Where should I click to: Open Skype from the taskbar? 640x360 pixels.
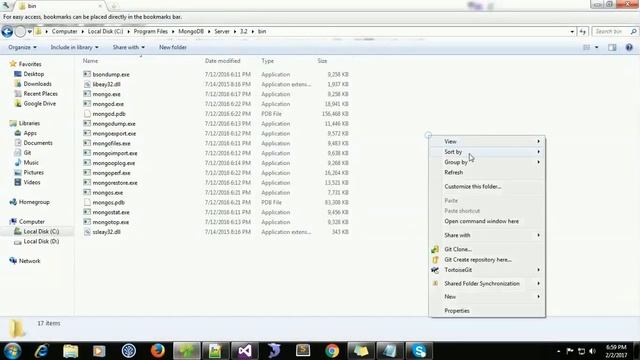(x=419, y=351)
